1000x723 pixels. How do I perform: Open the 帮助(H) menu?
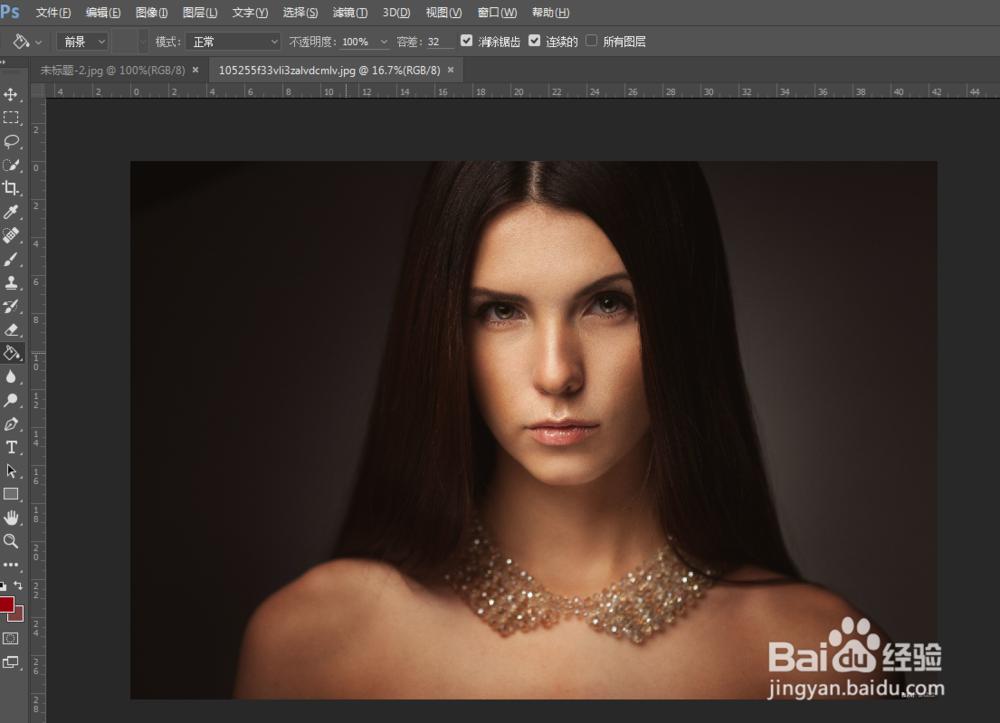point(551,12)
